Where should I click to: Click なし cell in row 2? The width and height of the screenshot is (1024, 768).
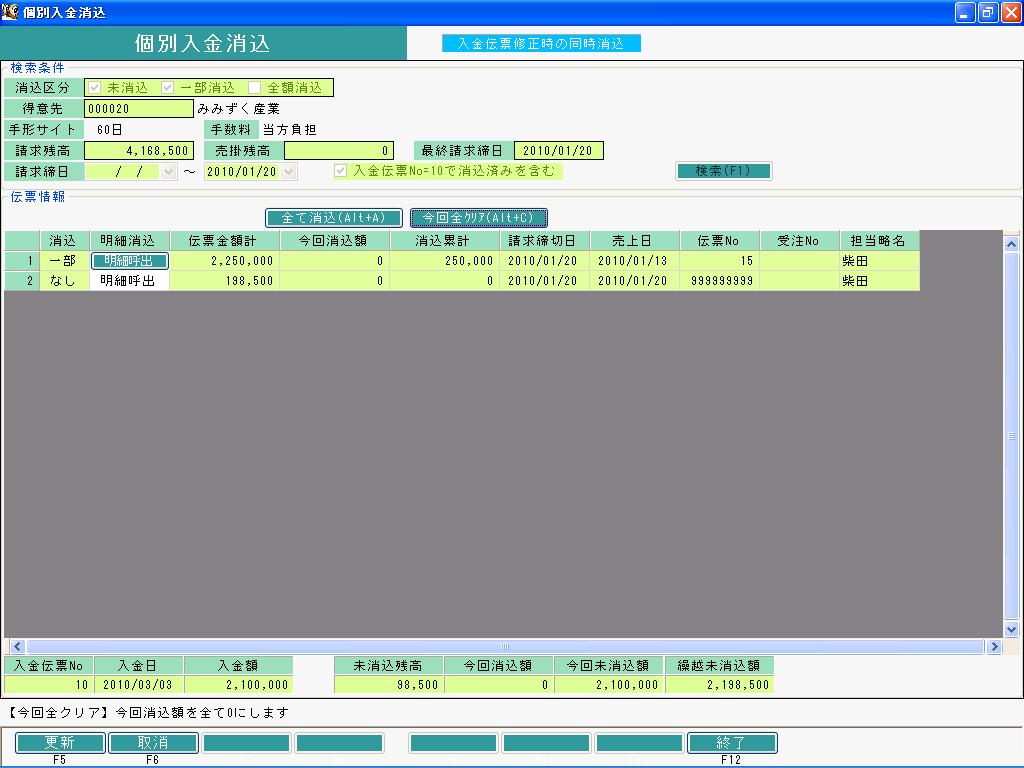coord(64,281)
